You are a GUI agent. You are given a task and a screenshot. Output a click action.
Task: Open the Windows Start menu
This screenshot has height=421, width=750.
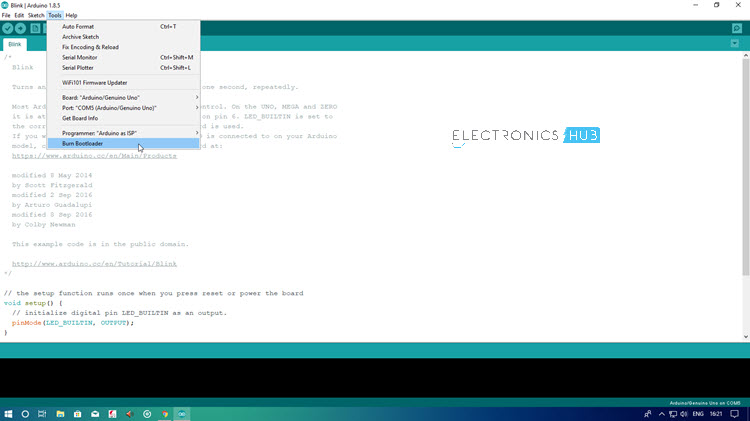[8, 414]
